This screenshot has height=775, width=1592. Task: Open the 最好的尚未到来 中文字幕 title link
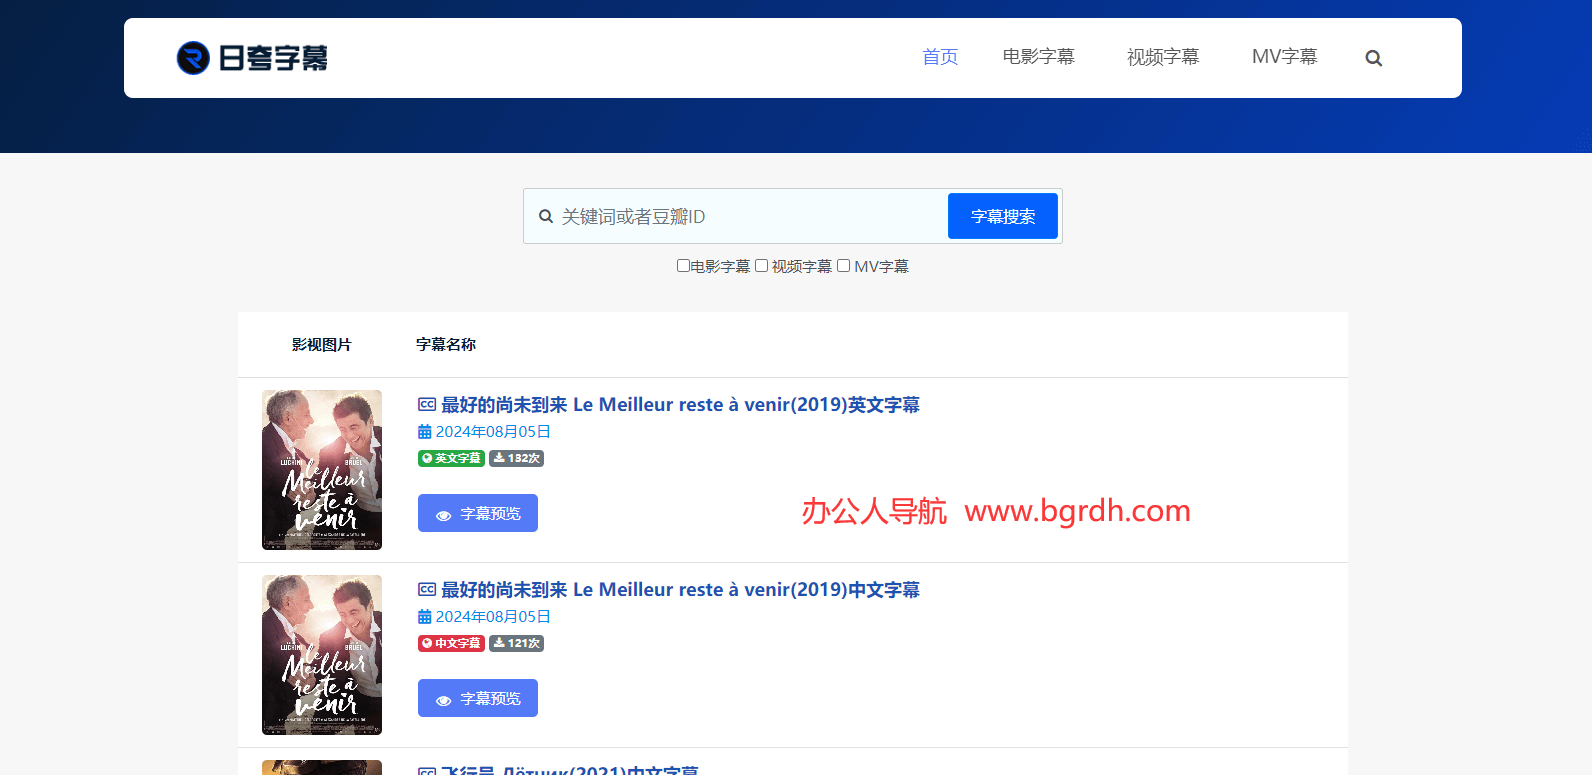pyautogui.click(x=680, y=590)
